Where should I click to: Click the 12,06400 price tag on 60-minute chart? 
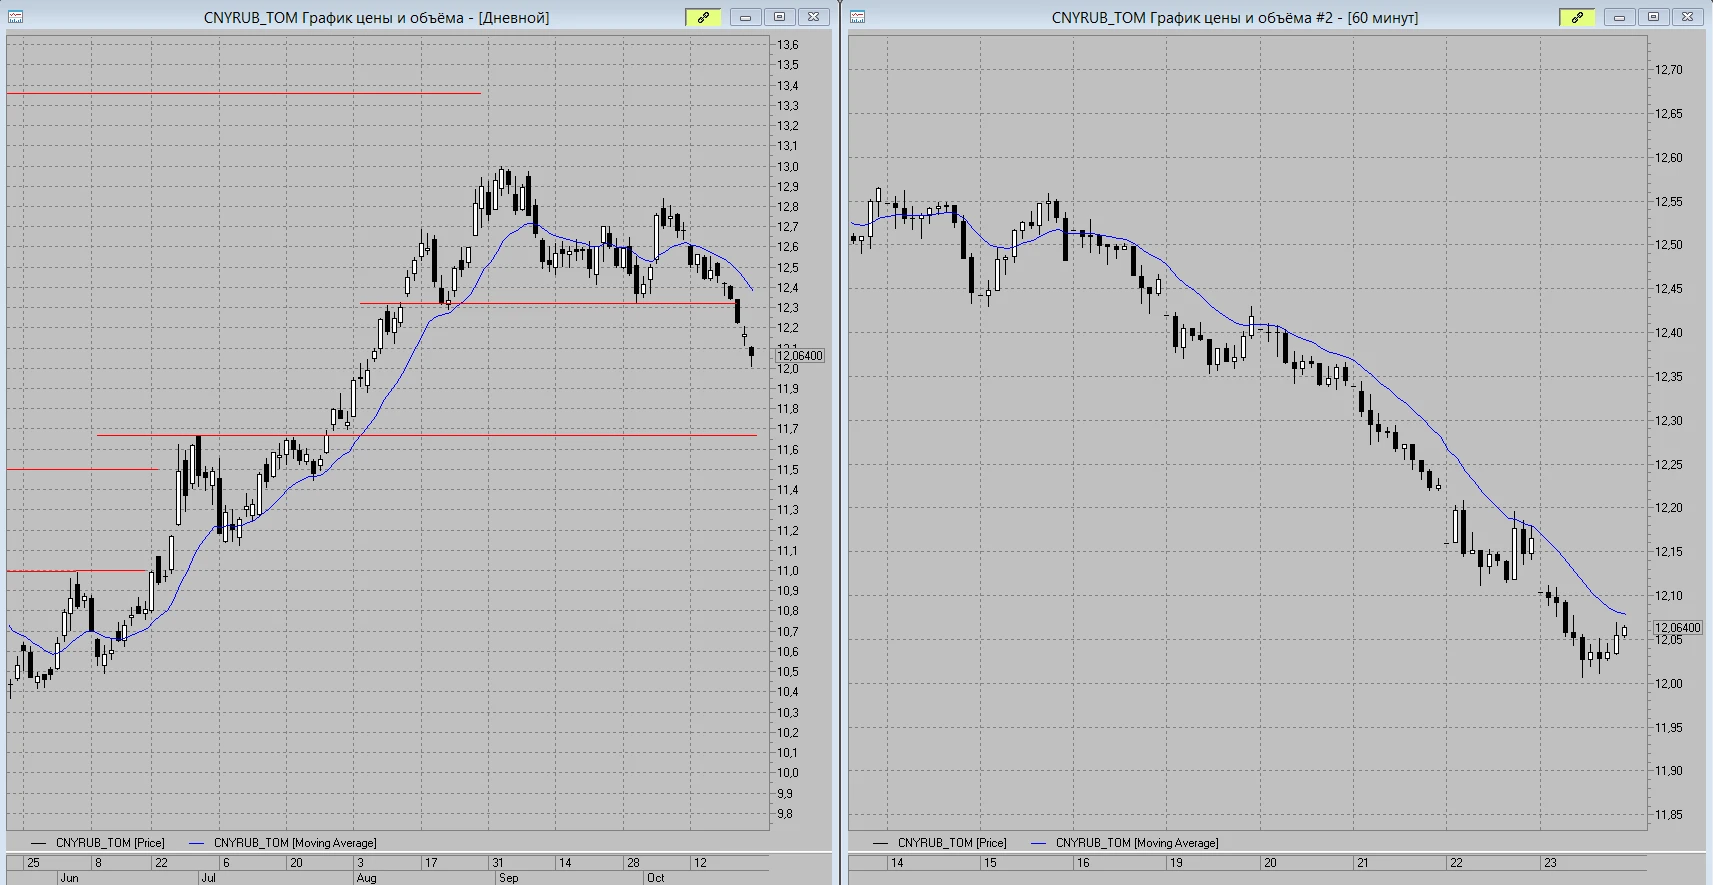[x=1677, y=628]
